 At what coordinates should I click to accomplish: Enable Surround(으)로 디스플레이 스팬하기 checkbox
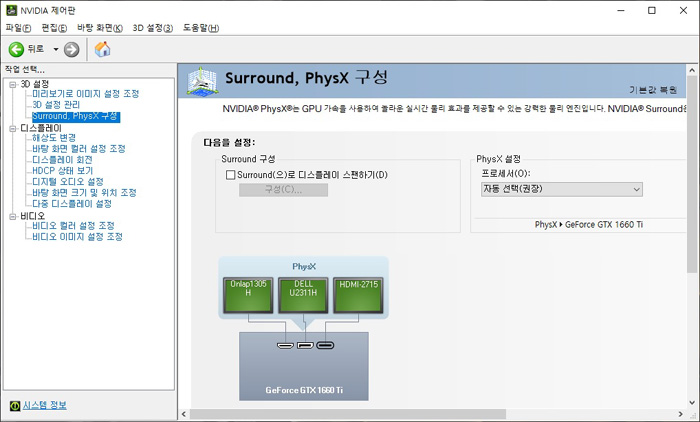(230, 175)
